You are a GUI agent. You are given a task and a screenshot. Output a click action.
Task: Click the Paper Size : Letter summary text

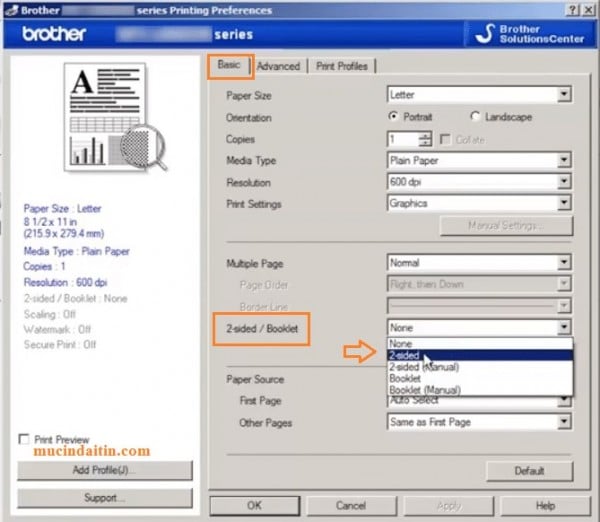tap(62, 209)
